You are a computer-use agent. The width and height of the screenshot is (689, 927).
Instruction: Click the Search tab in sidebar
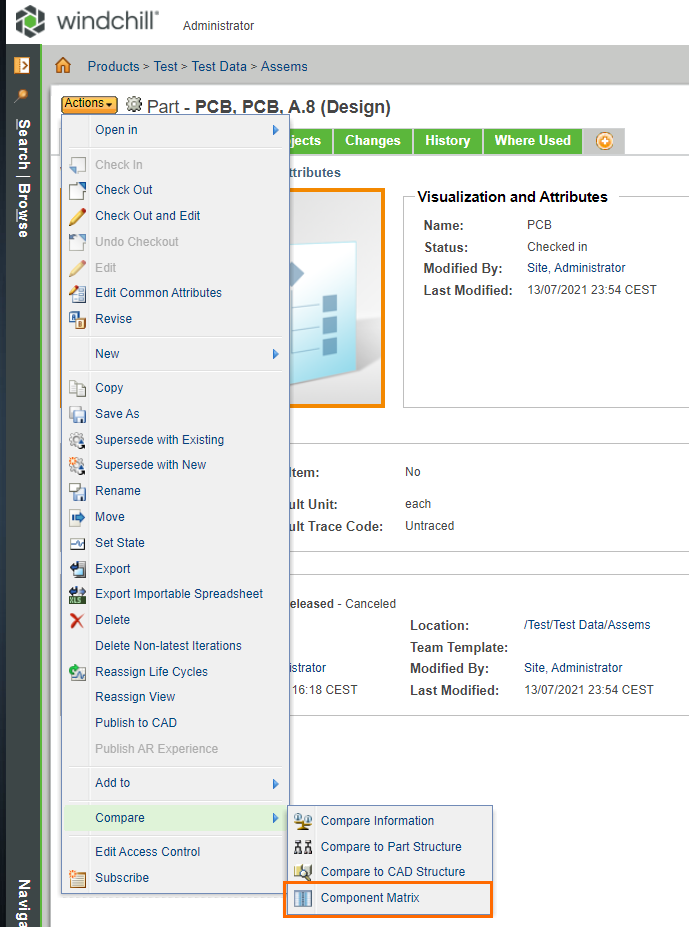click(23, 144)
